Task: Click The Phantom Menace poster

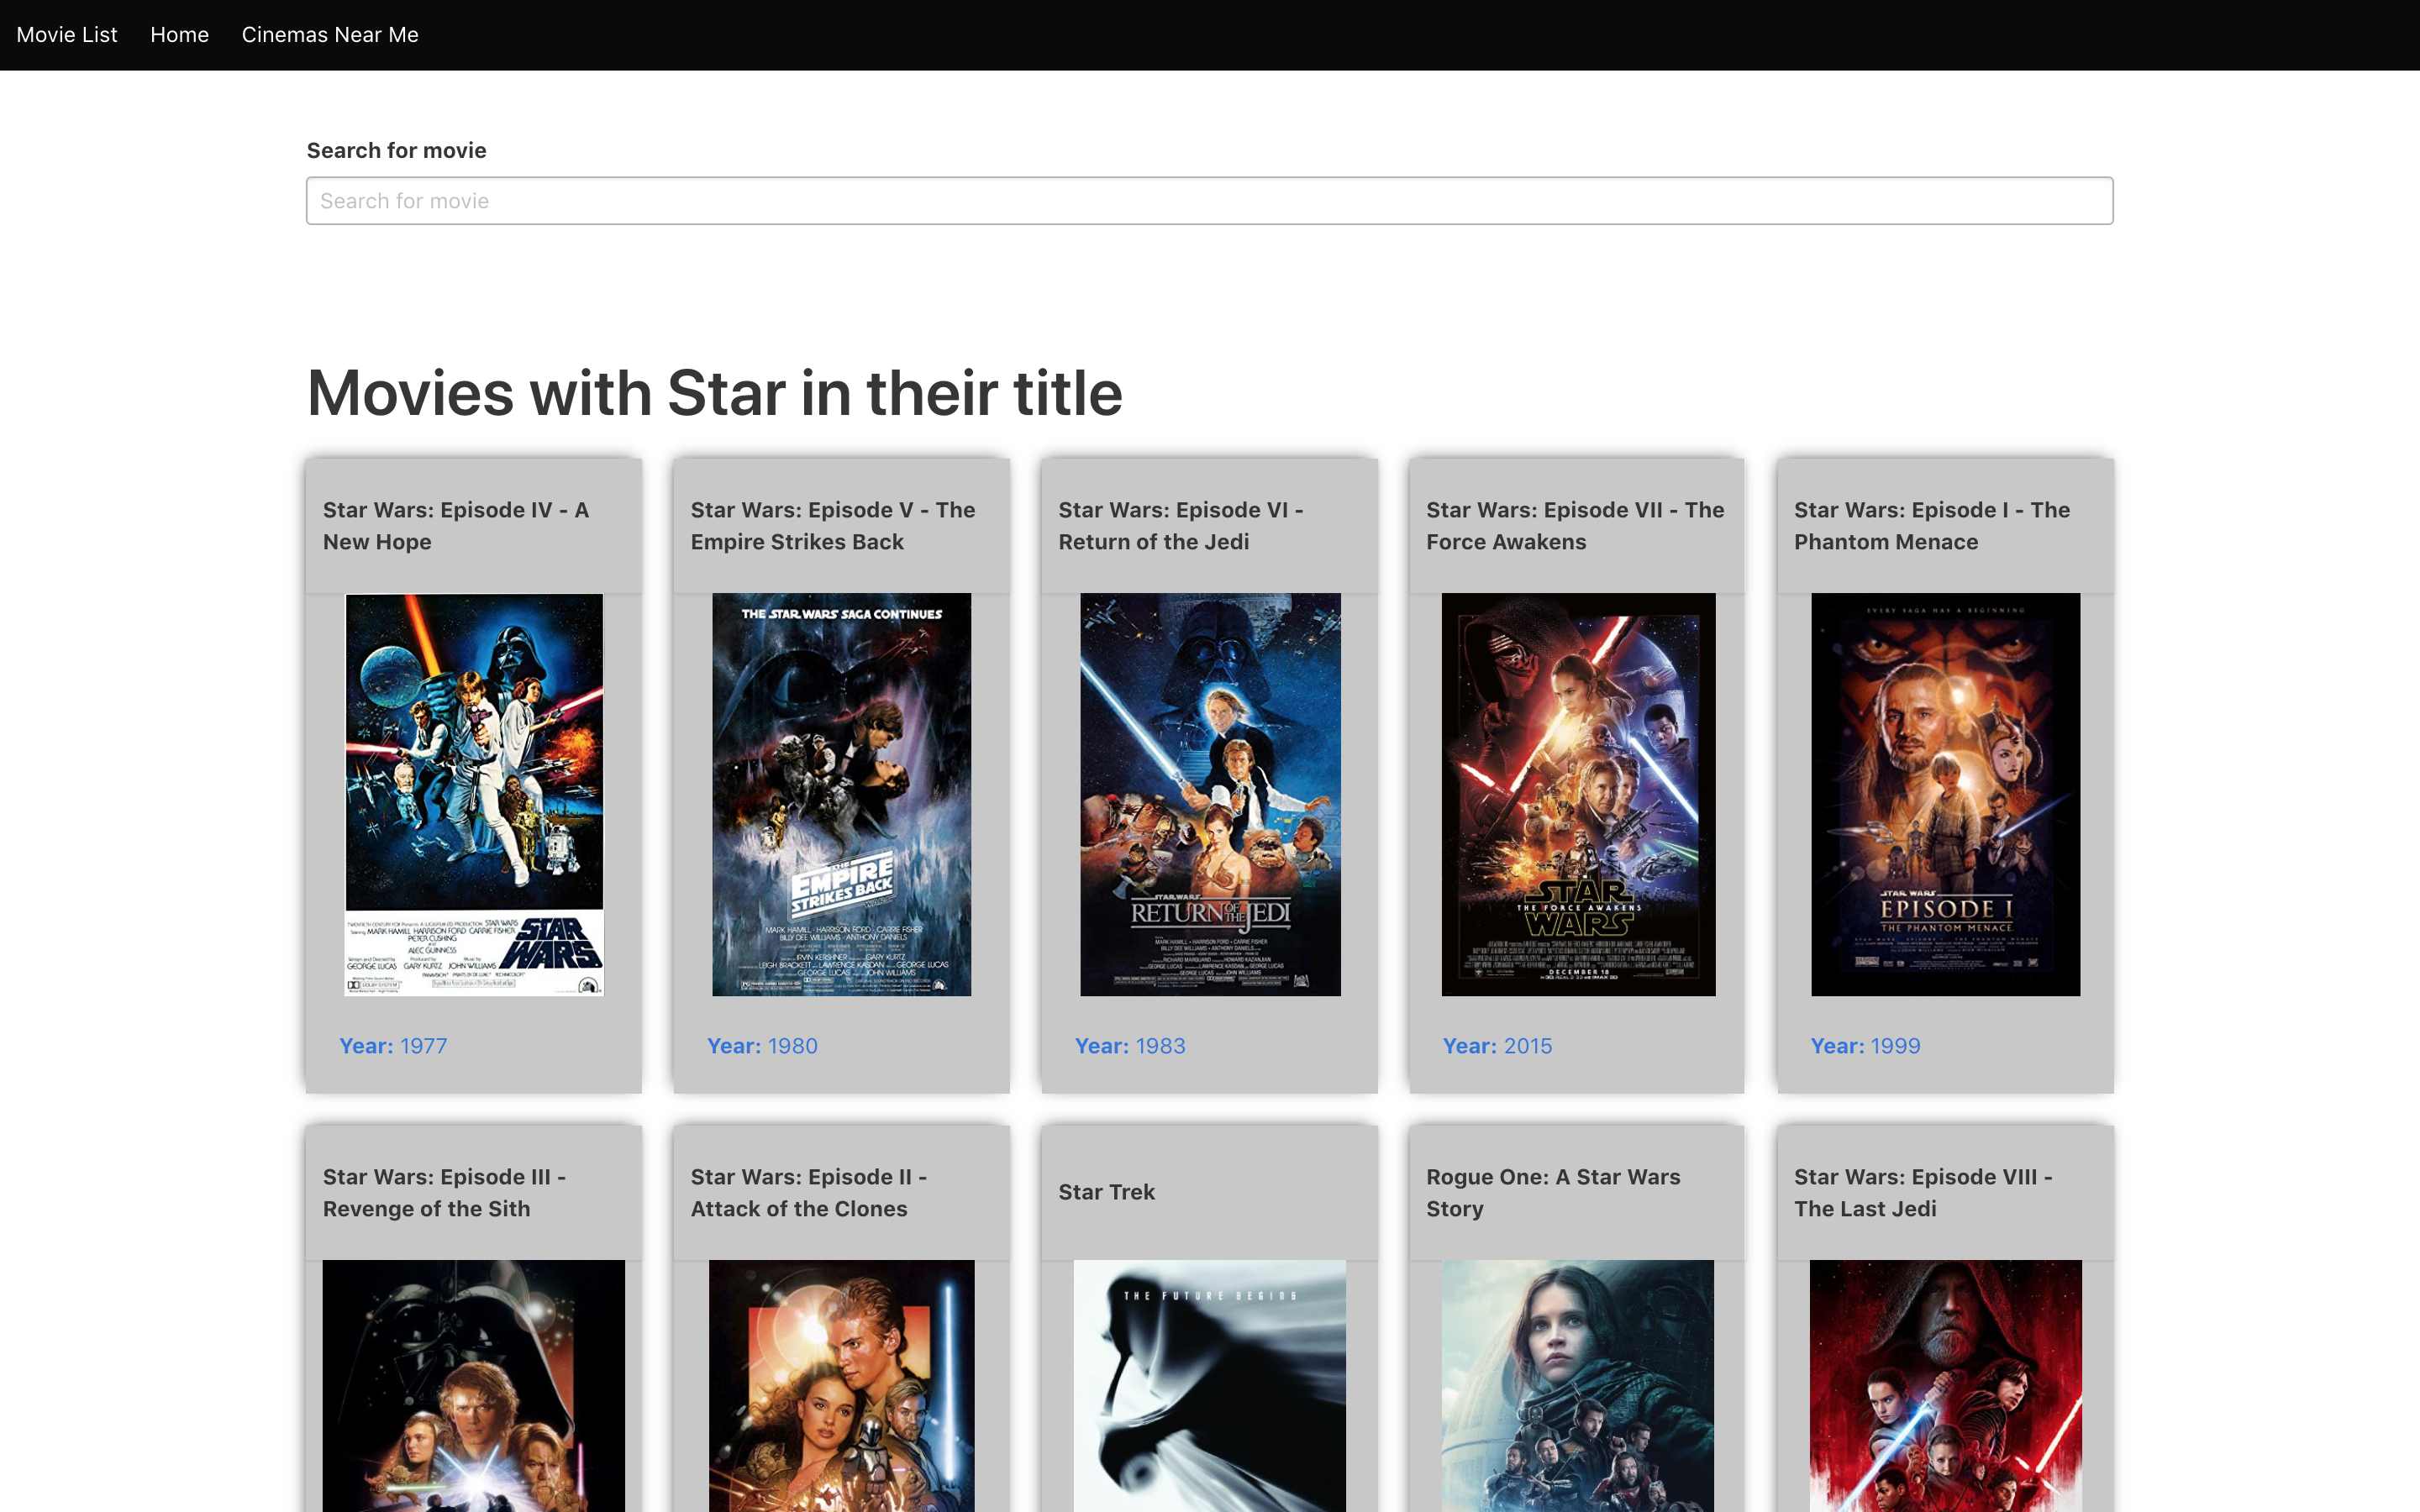Action: point(1946,794)
